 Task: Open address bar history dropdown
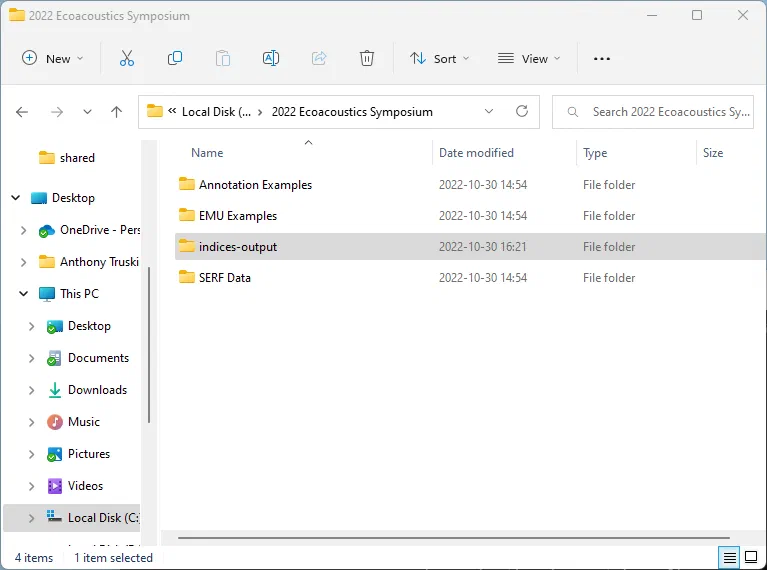pos(489,112)
